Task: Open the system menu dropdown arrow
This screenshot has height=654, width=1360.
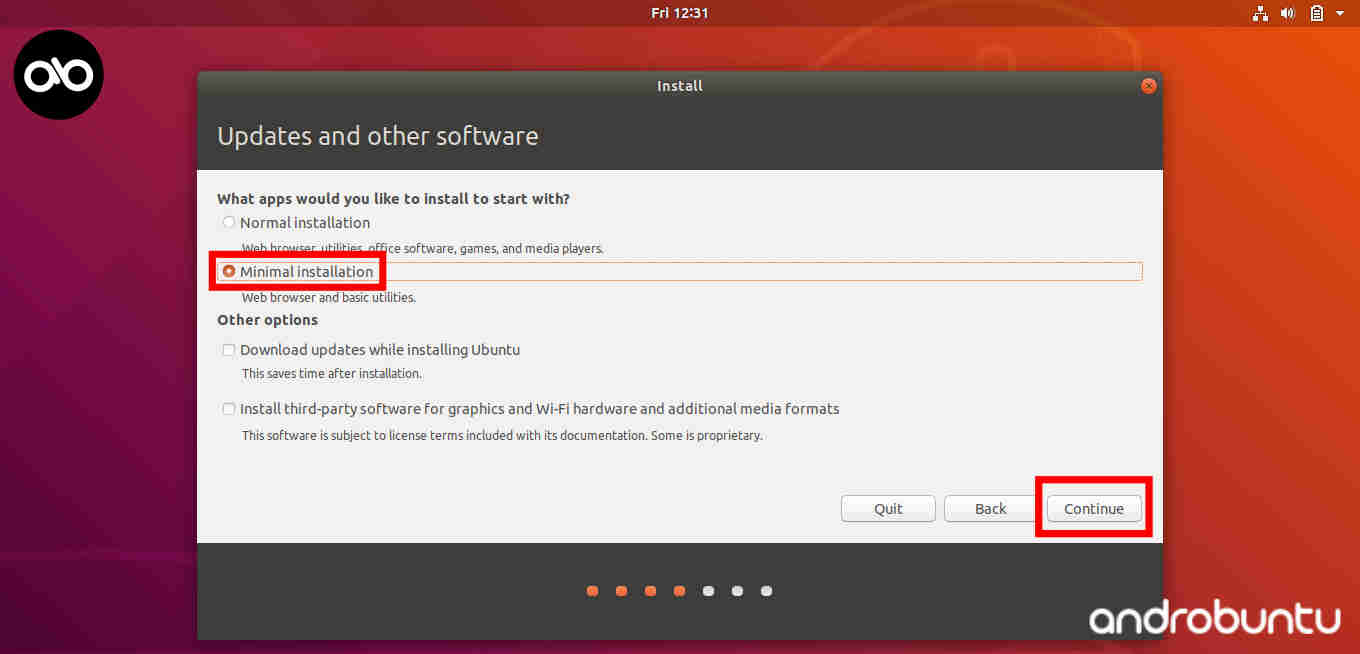Action: point(1339,13)
